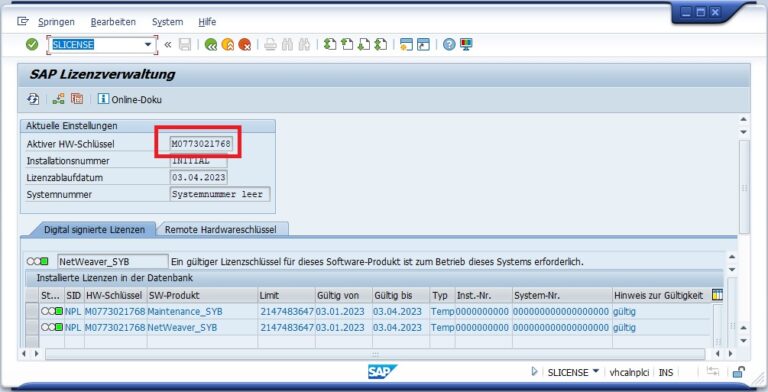Open the SAP window menu icon left of Springen

click(23, 21)
